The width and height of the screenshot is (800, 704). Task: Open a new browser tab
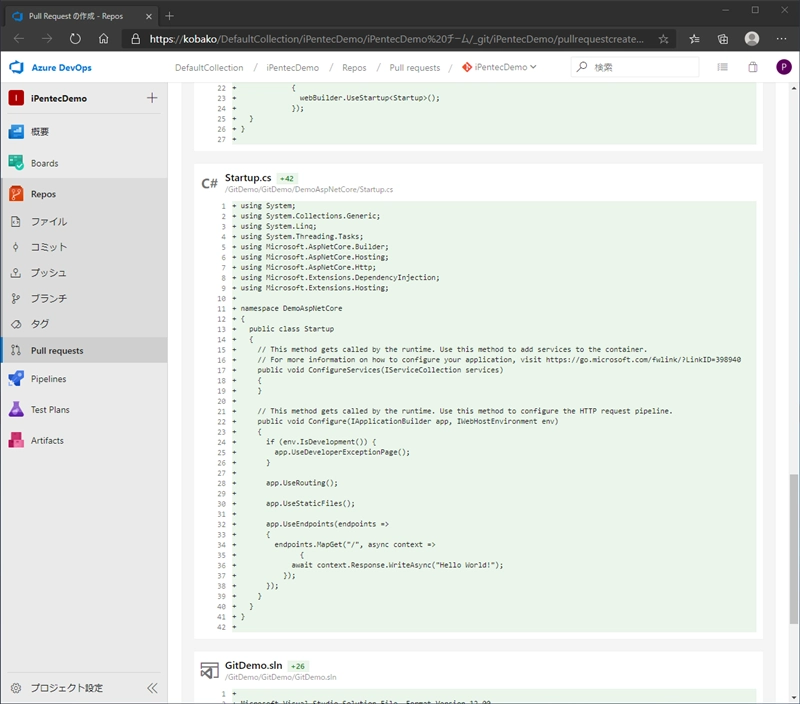pos(169,16)
